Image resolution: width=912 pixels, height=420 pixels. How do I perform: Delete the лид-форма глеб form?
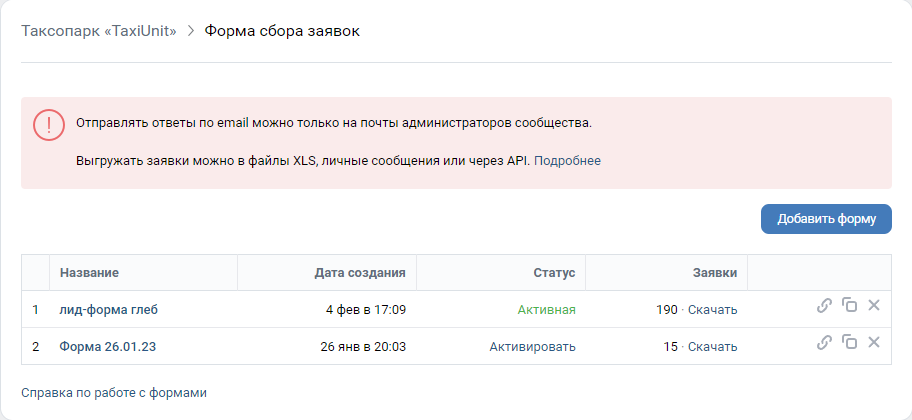pyautogui.click(x=874, y=305)
